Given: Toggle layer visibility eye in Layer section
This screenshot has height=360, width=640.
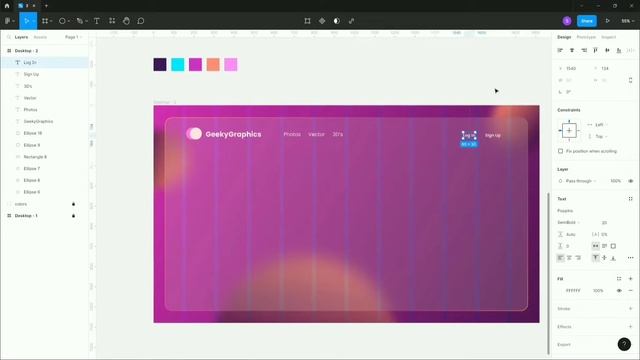Looking at the screenshot, I should coord(631,181).
